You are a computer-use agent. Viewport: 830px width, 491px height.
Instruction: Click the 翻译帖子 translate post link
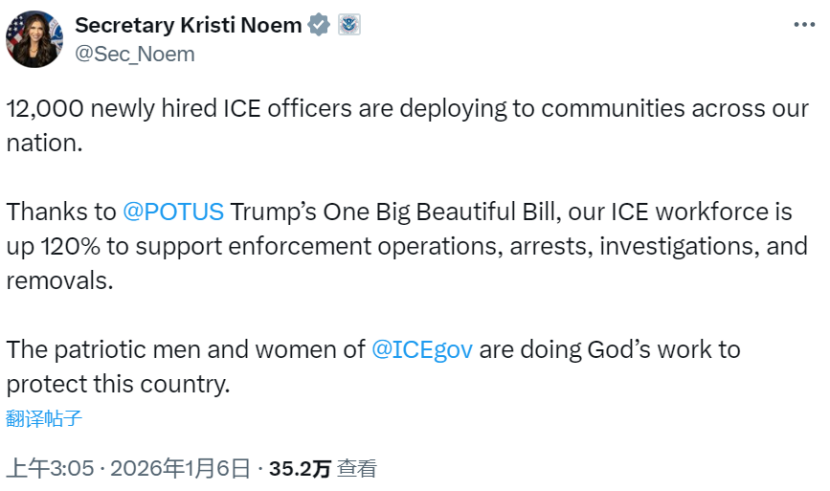pyautogui.click(x=44, y=418)
